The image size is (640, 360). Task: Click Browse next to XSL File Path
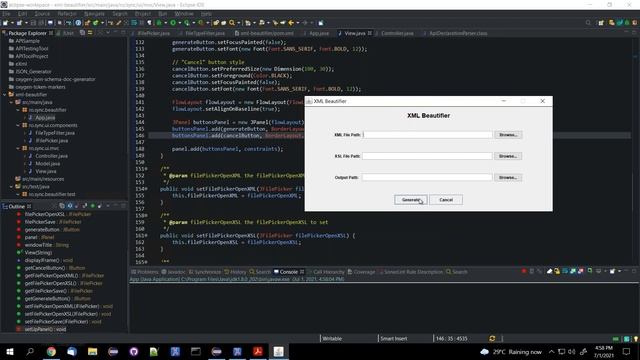[x=508, y=156]
